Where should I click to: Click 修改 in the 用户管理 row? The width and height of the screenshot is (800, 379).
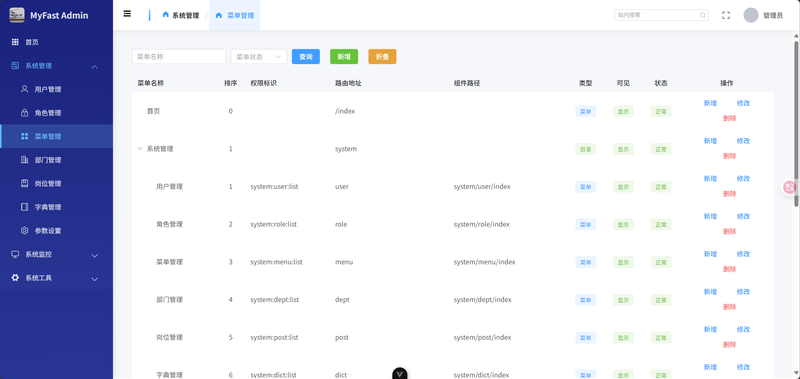coord(743,179)
